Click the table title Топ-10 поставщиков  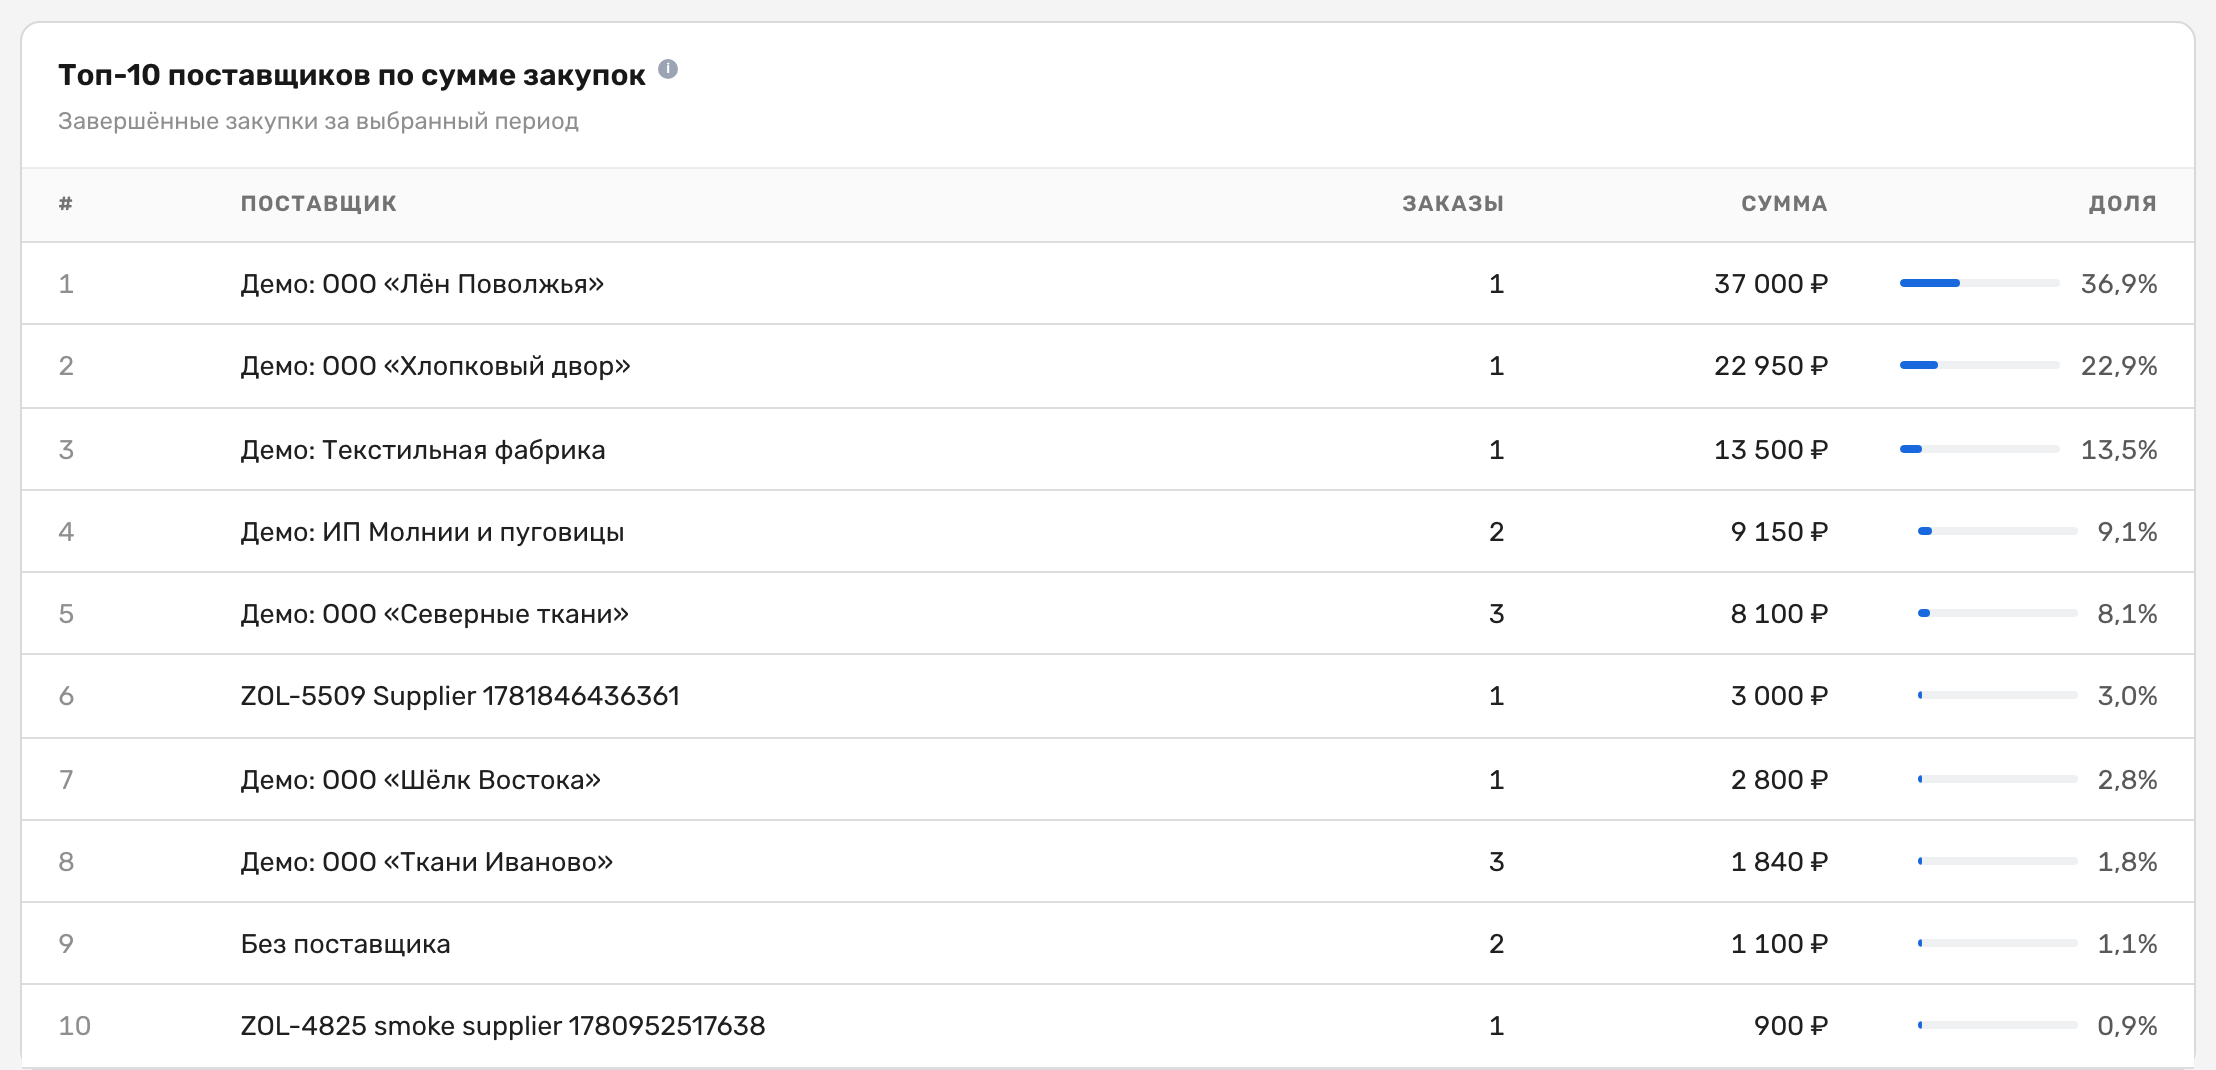pyautogui.click(x=352, y=75)
